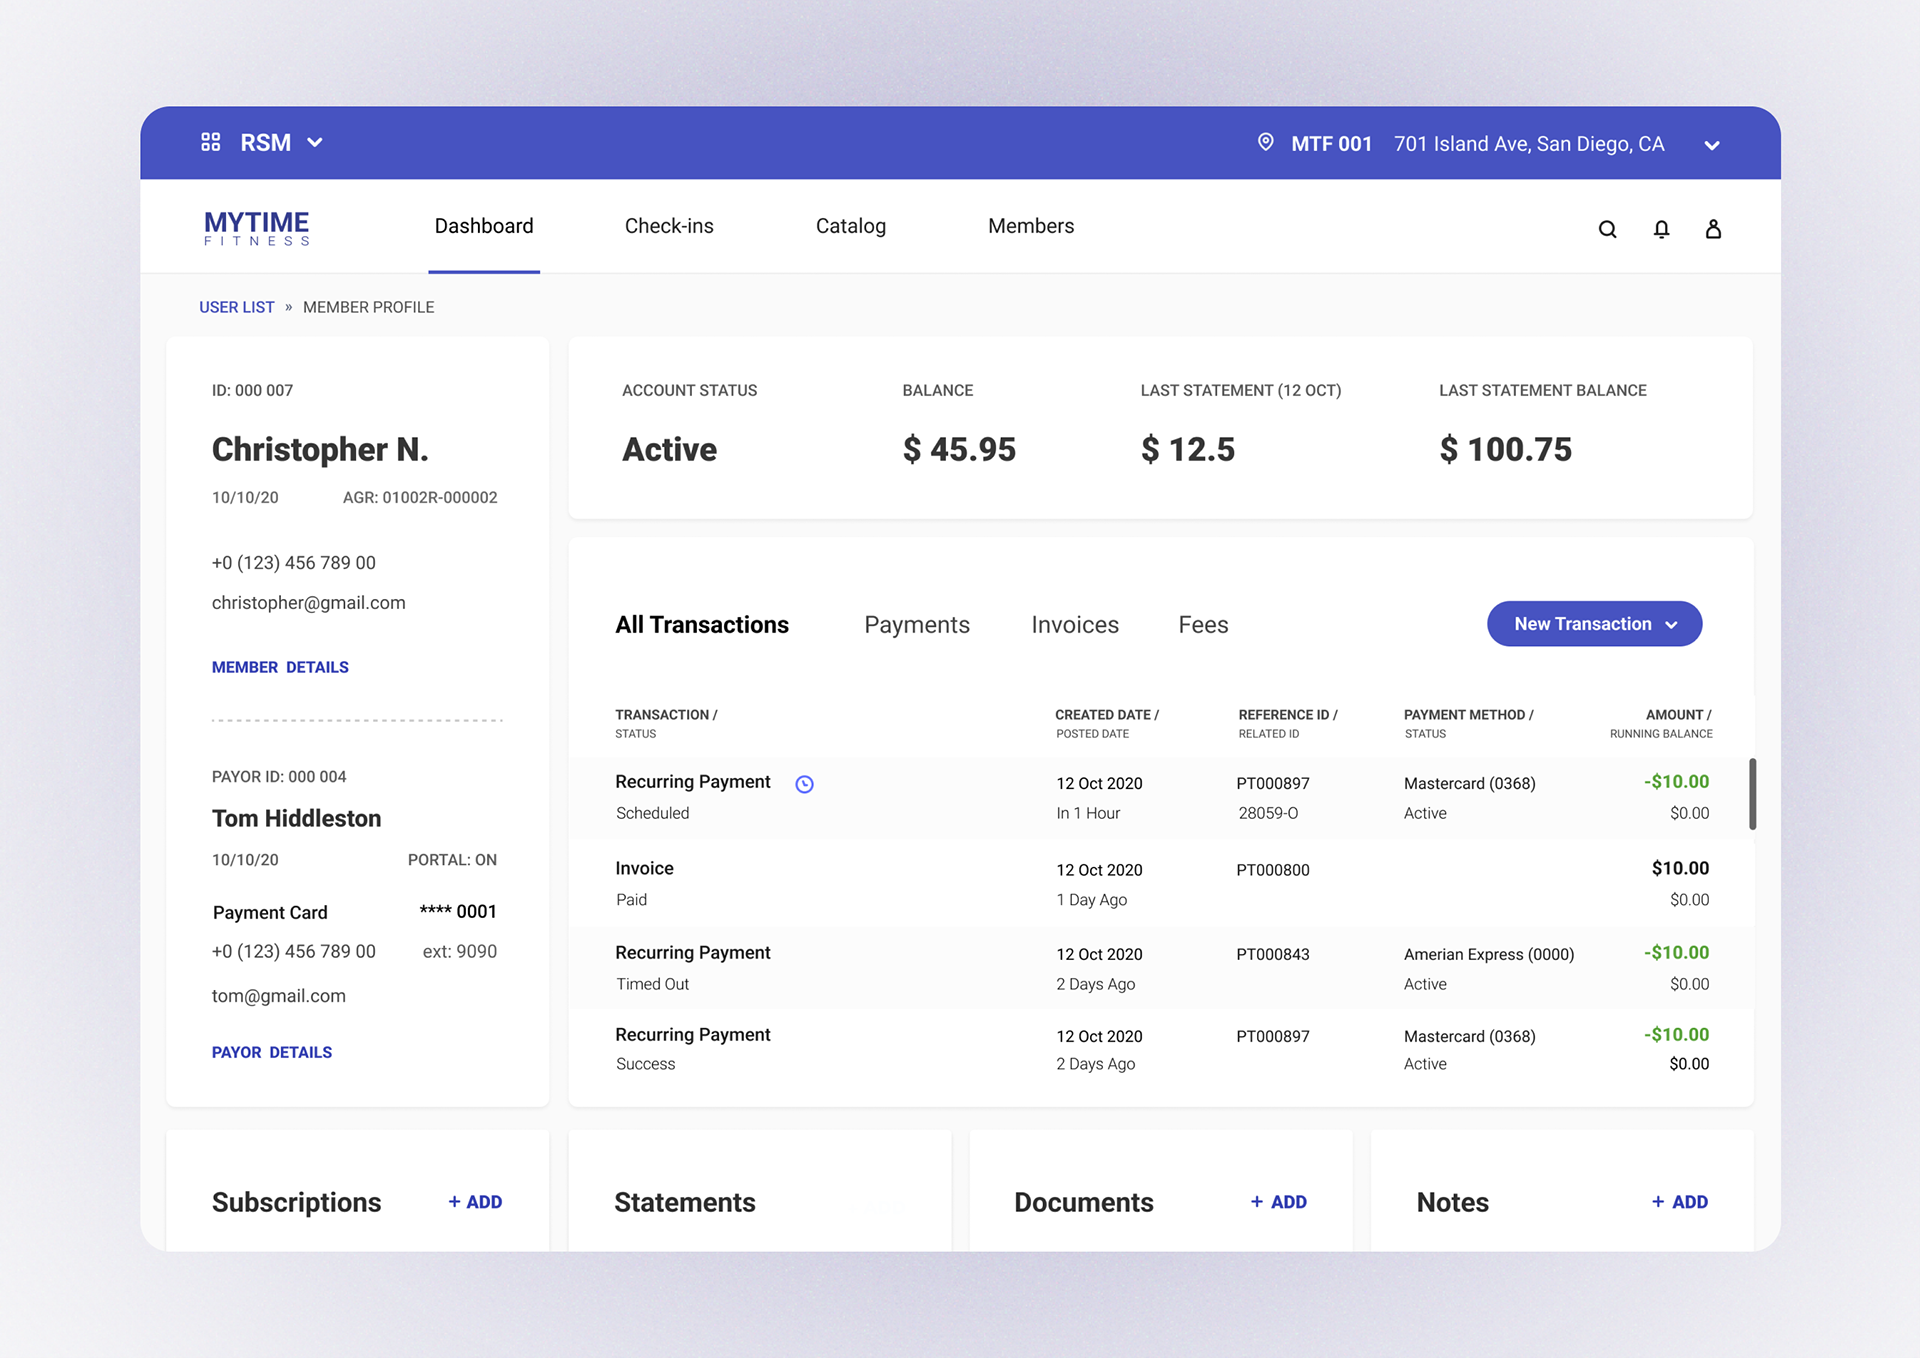Open search with the magnifier icon
1920x1358 pixels.
[x=1607, y=229]
